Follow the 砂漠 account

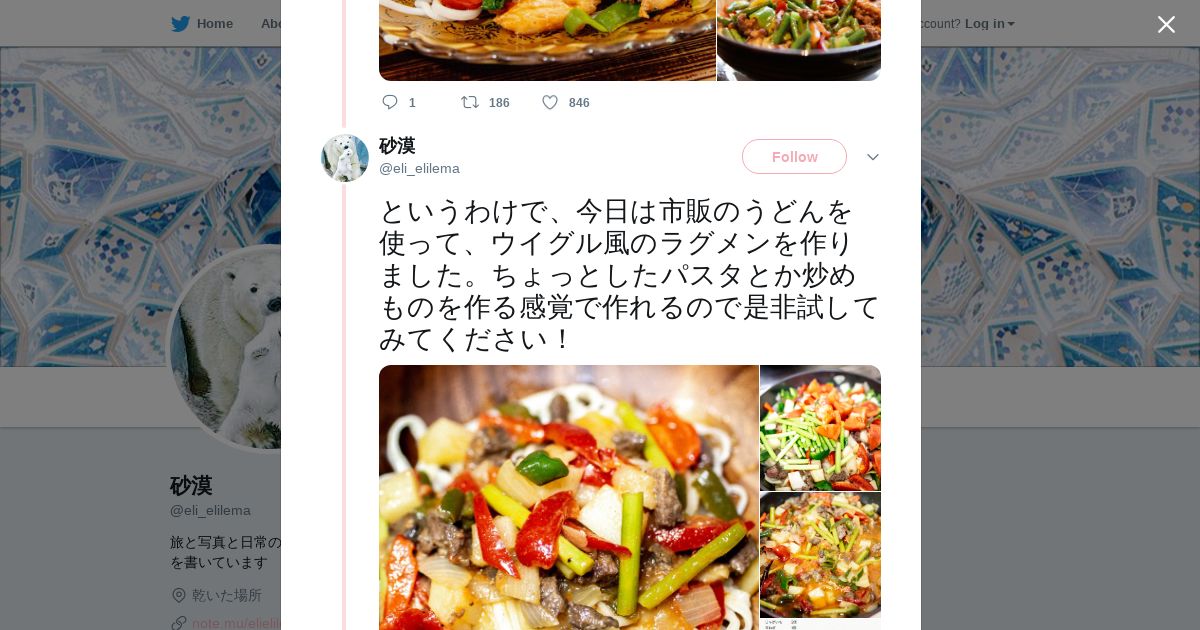click(x=794, y=157)
